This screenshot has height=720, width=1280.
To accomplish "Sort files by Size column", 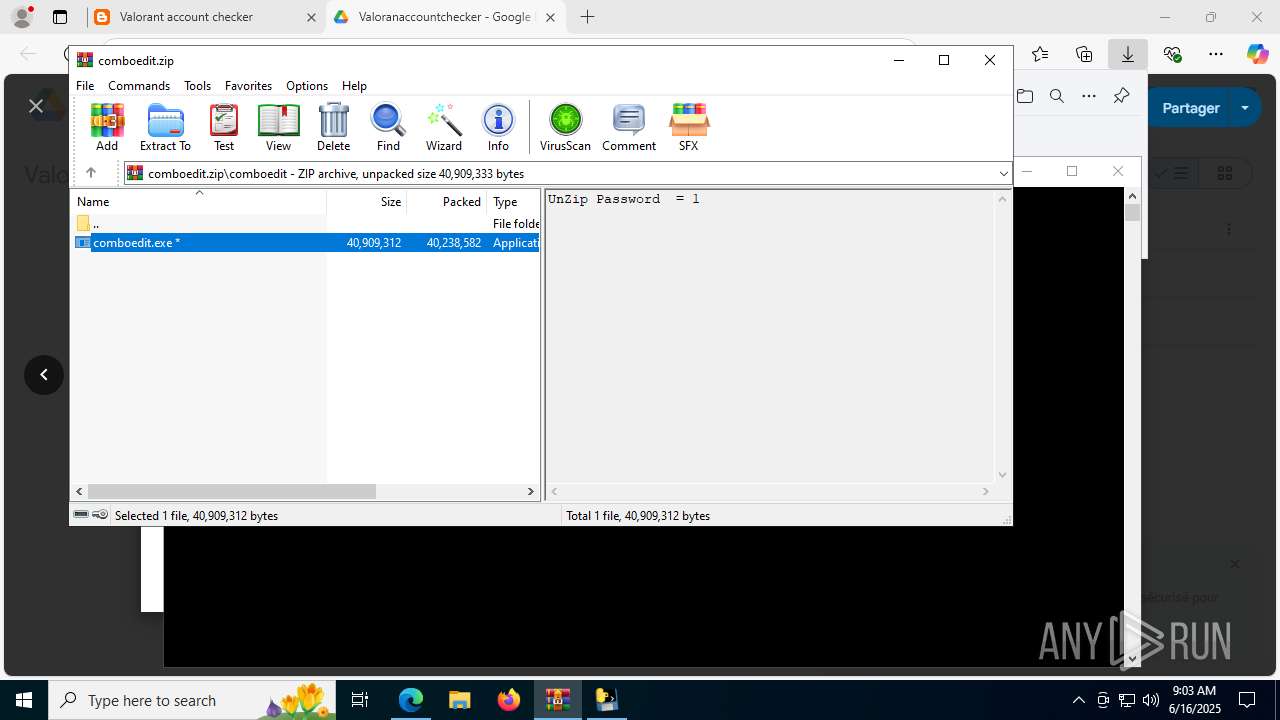I will pyautogui.click(x=366, y=201).
